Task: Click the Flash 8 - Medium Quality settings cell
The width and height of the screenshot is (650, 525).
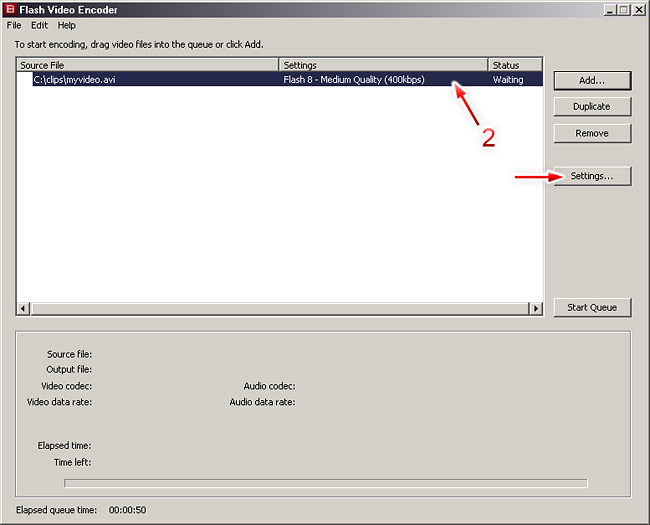Action: (383, 79)
